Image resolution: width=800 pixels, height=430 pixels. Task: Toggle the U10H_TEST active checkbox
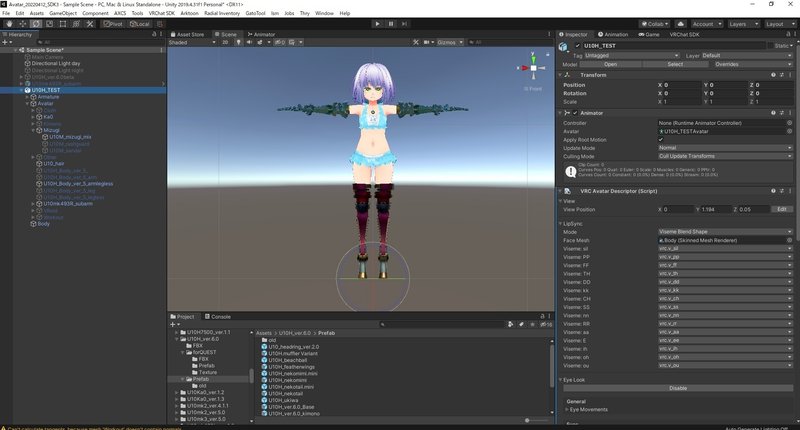(578, 46)
